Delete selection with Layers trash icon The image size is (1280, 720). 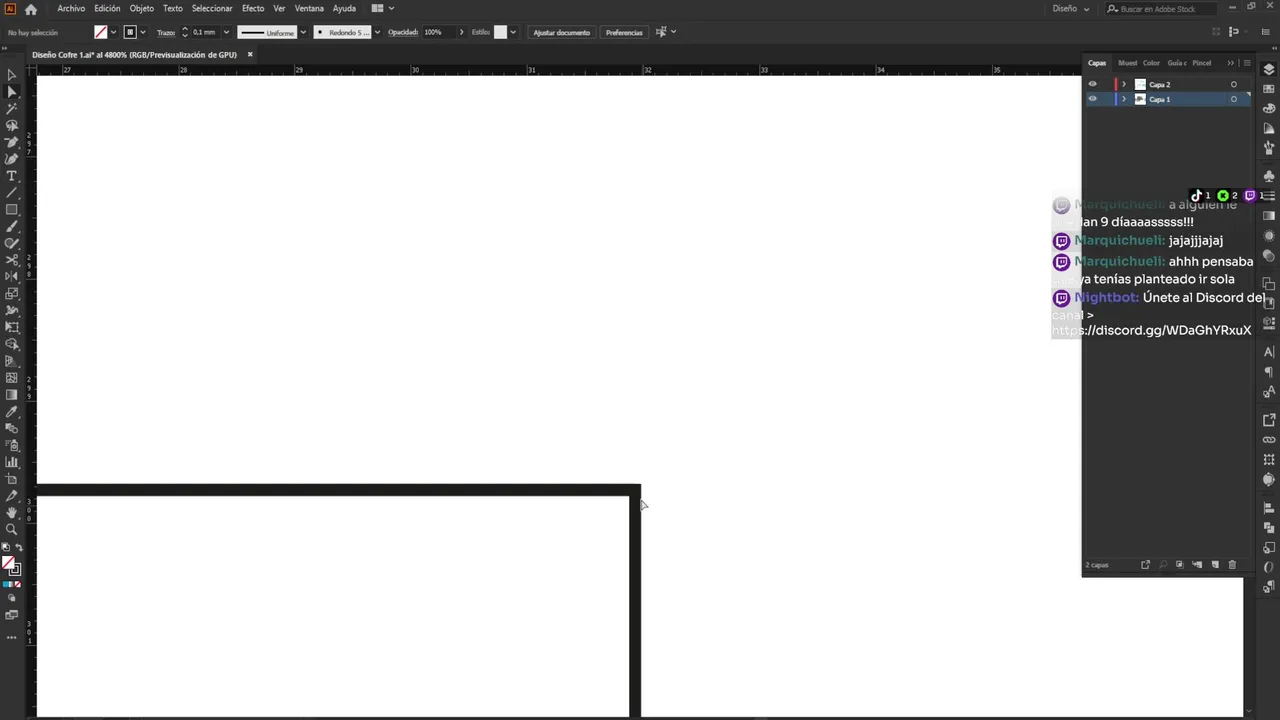[x=1232, y=565]
